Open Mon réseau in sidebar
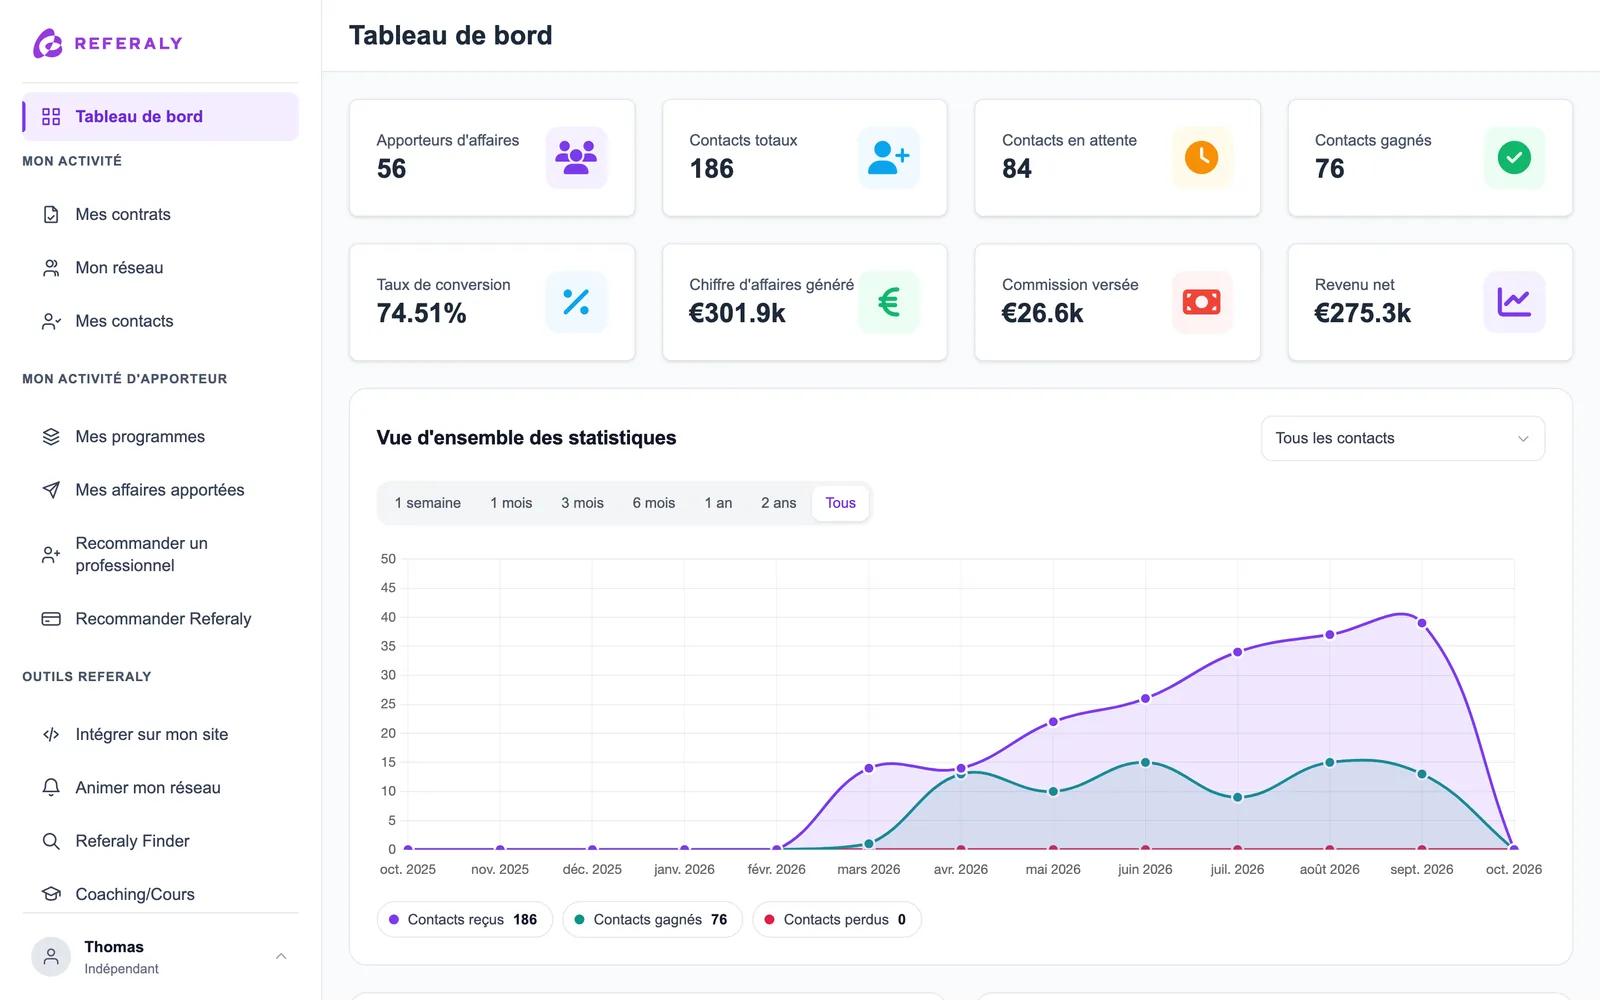 point(160,268)
